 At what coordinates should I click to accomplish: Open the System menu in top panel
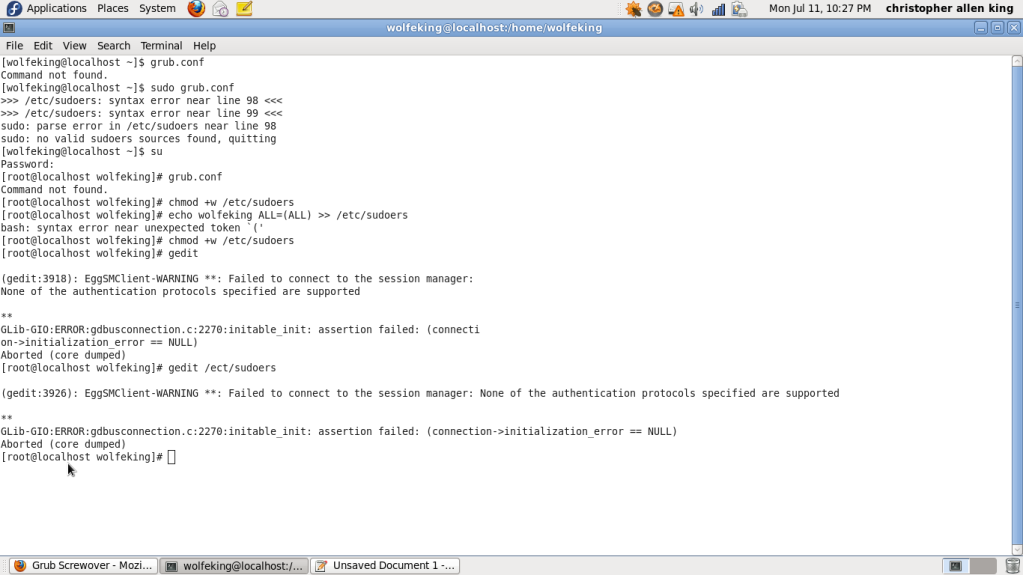click(157, 8)
